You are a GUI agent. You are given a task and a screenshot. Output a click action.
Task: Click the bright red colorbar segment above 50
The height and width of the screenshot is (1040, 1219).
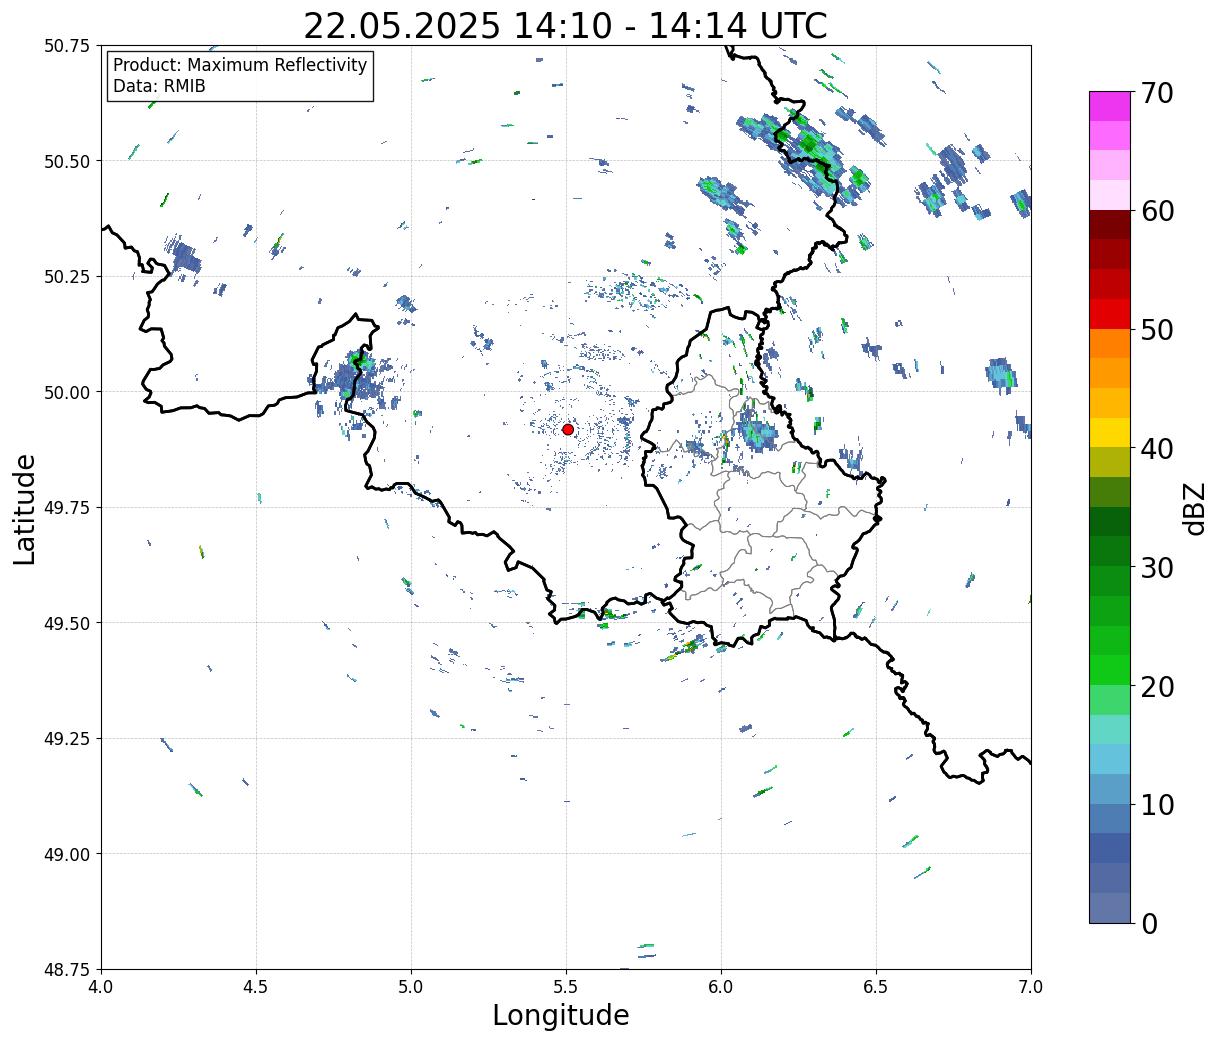[1110, 314]
